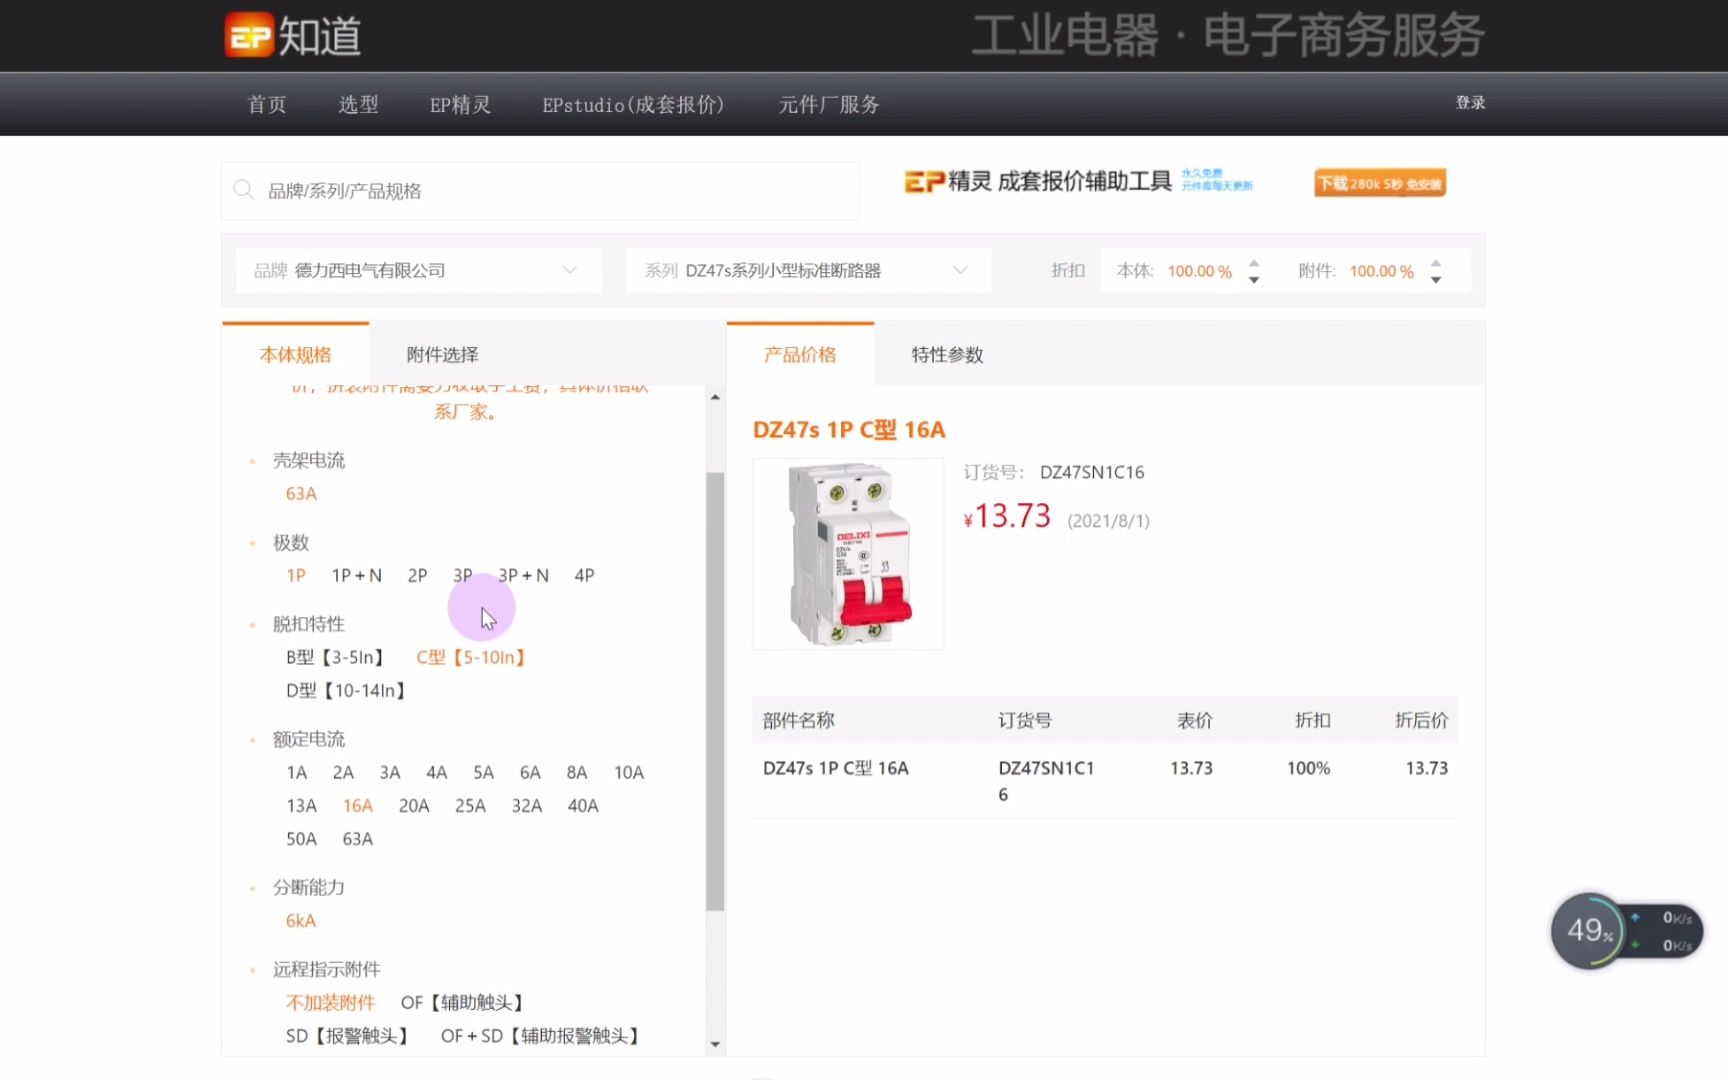Click the 下载 EP精灵 download button
The image size is (1728, 1080).
tap(1380, 183)
